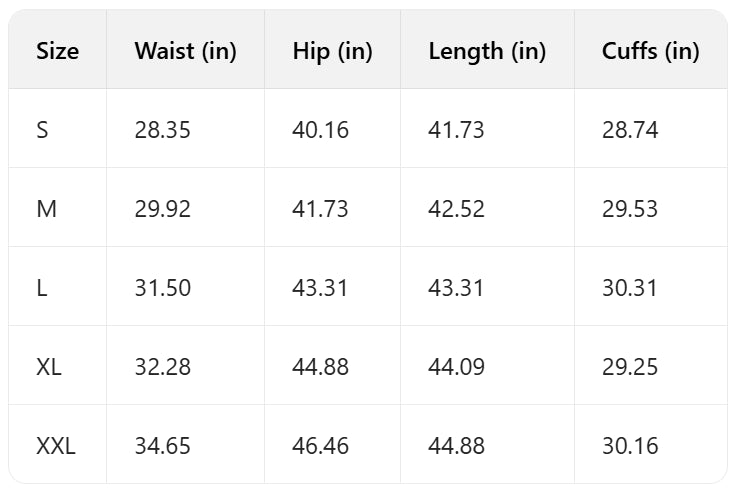This screenshot has width=735, height=494.
Task: Select length value 44.09 in XL row
Action: click(x=456, y=367)
